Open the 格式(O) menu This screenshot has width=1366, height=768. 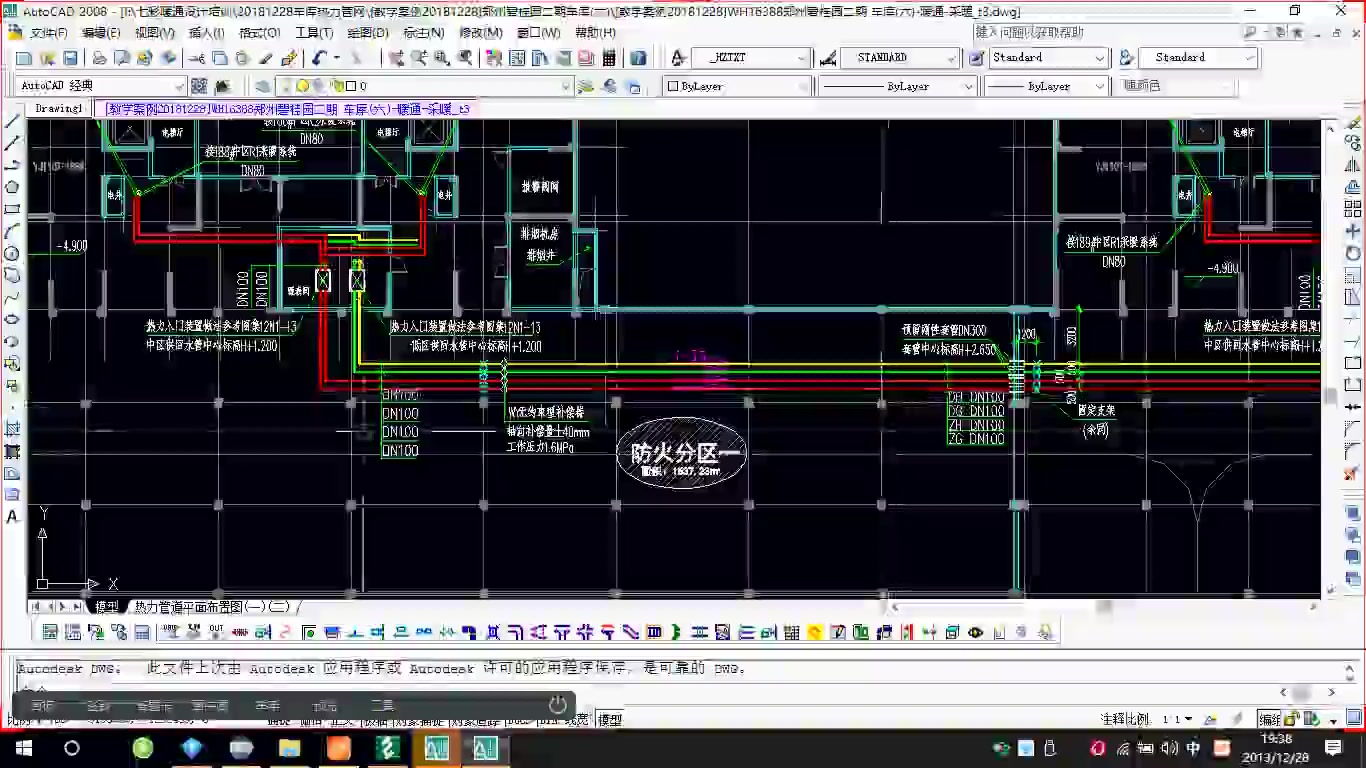click(260, 32)
